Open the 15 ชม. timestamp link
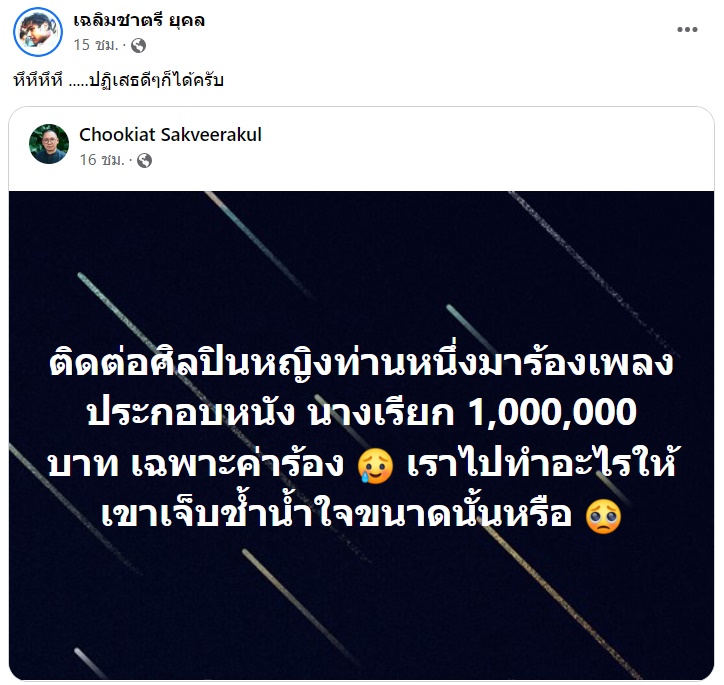Screen dimensions: 724x685 (96, 45)
